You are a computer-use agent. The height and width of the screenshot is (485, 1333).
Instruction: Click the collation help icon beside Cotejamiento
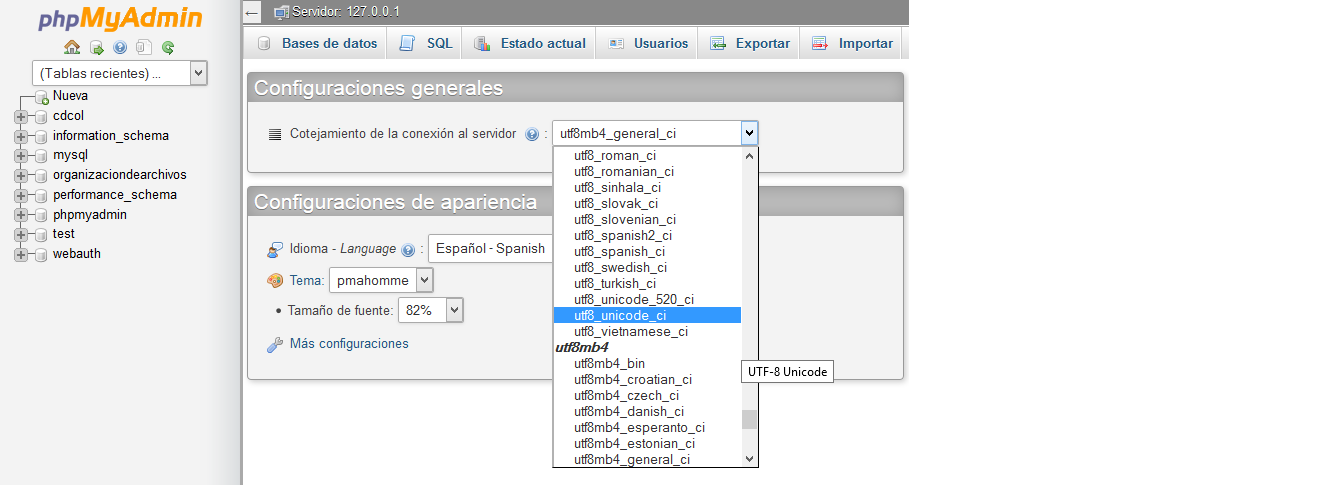click(x=532, y=134)
